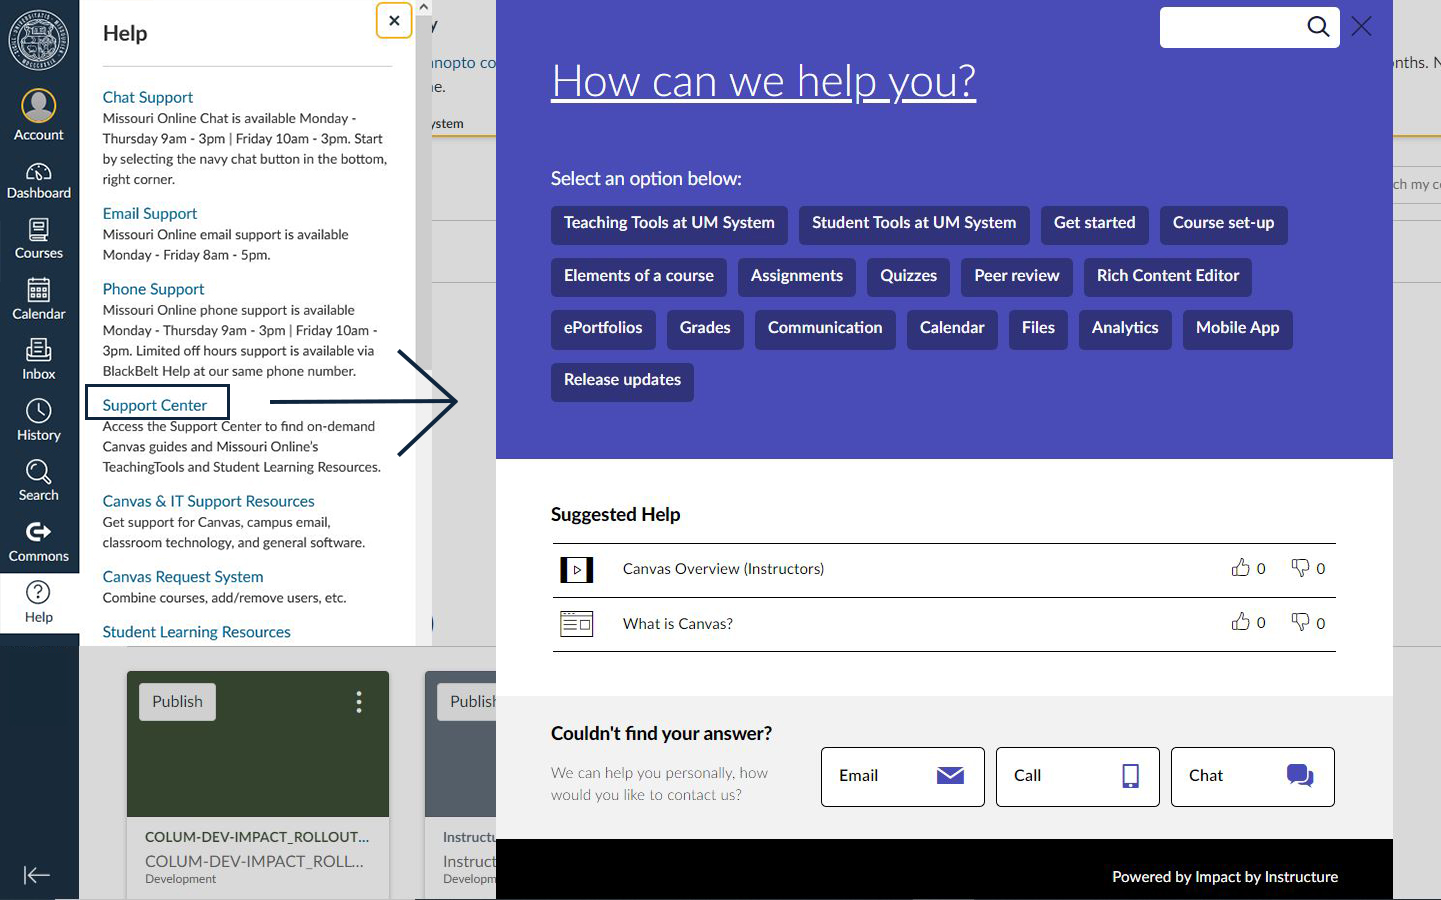The image size is (1441, 900).
Task: Select the Mobile App topic
Action: (x=1238, y=329)
